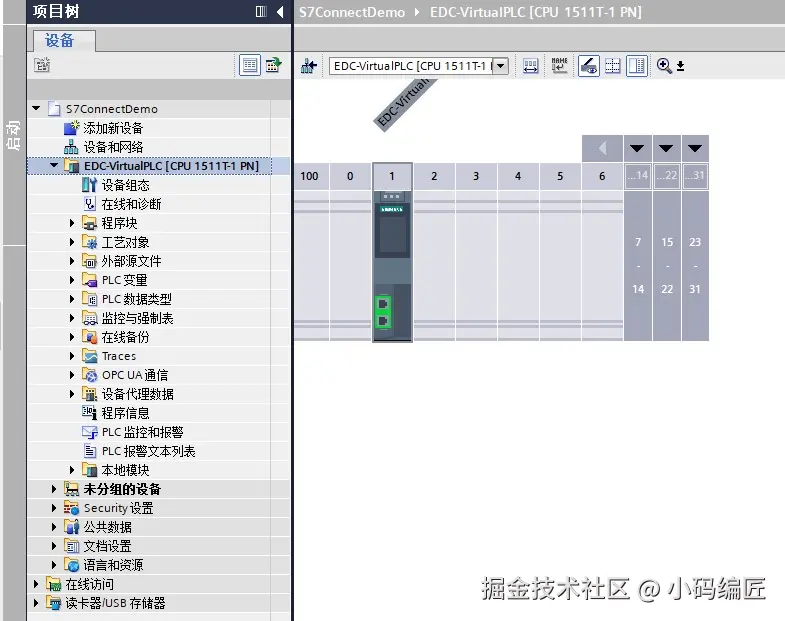Click the PLC 报警文本列表 document icon

click(90, 451)
